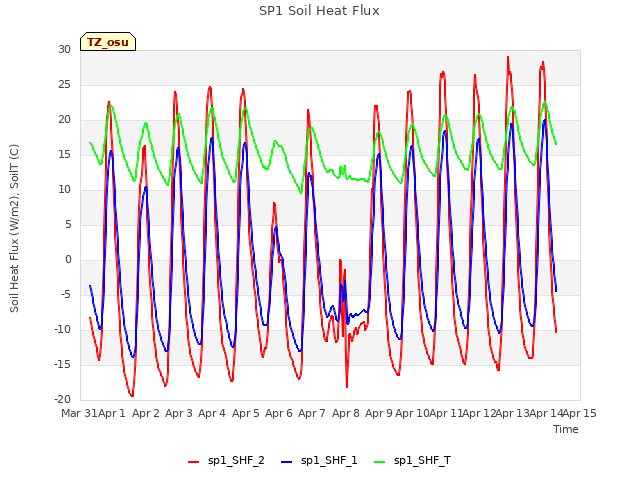The width and height of the screenshot is (640, 480).
Task: Select the sp1_SHF_2 legend label
Action: (x=236, y=460)
